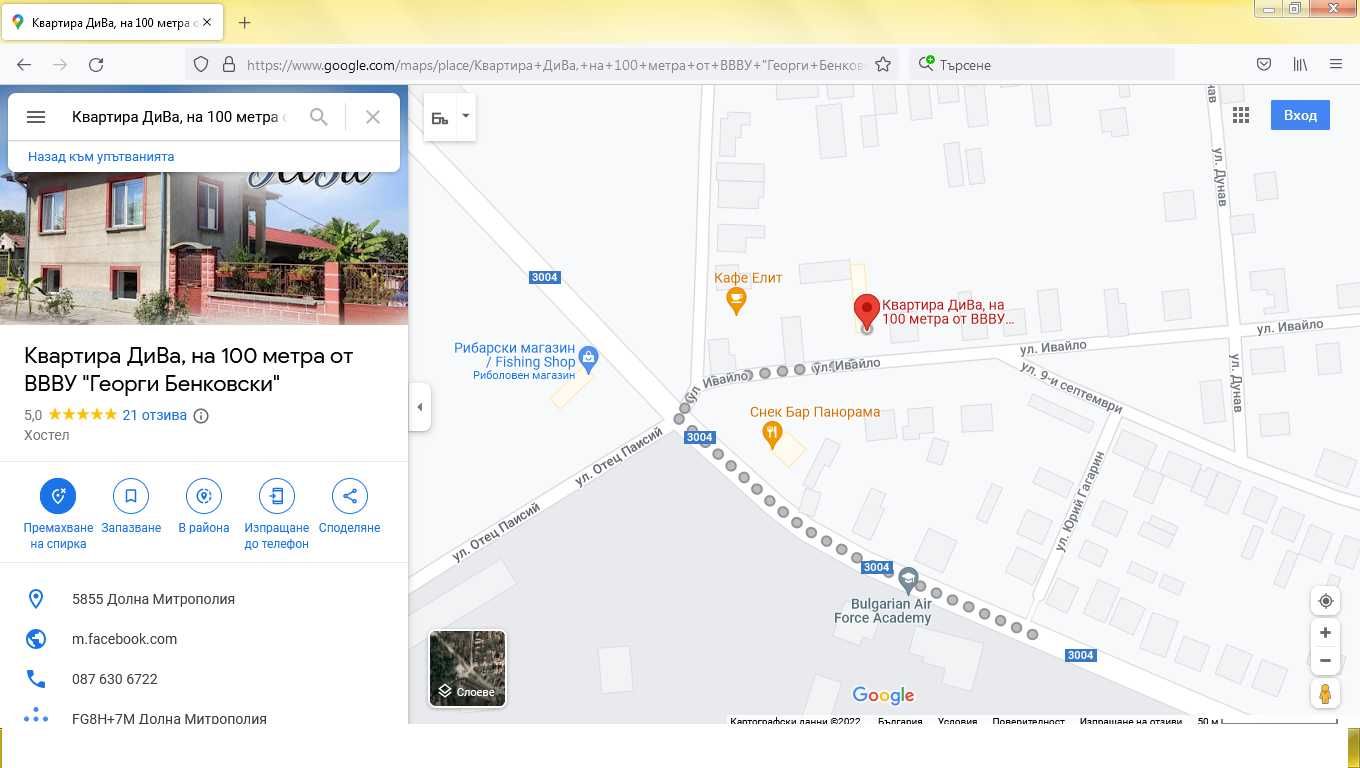1360x768 pixels.
Task: Clear the search box with X
Action: click(373, 117)
